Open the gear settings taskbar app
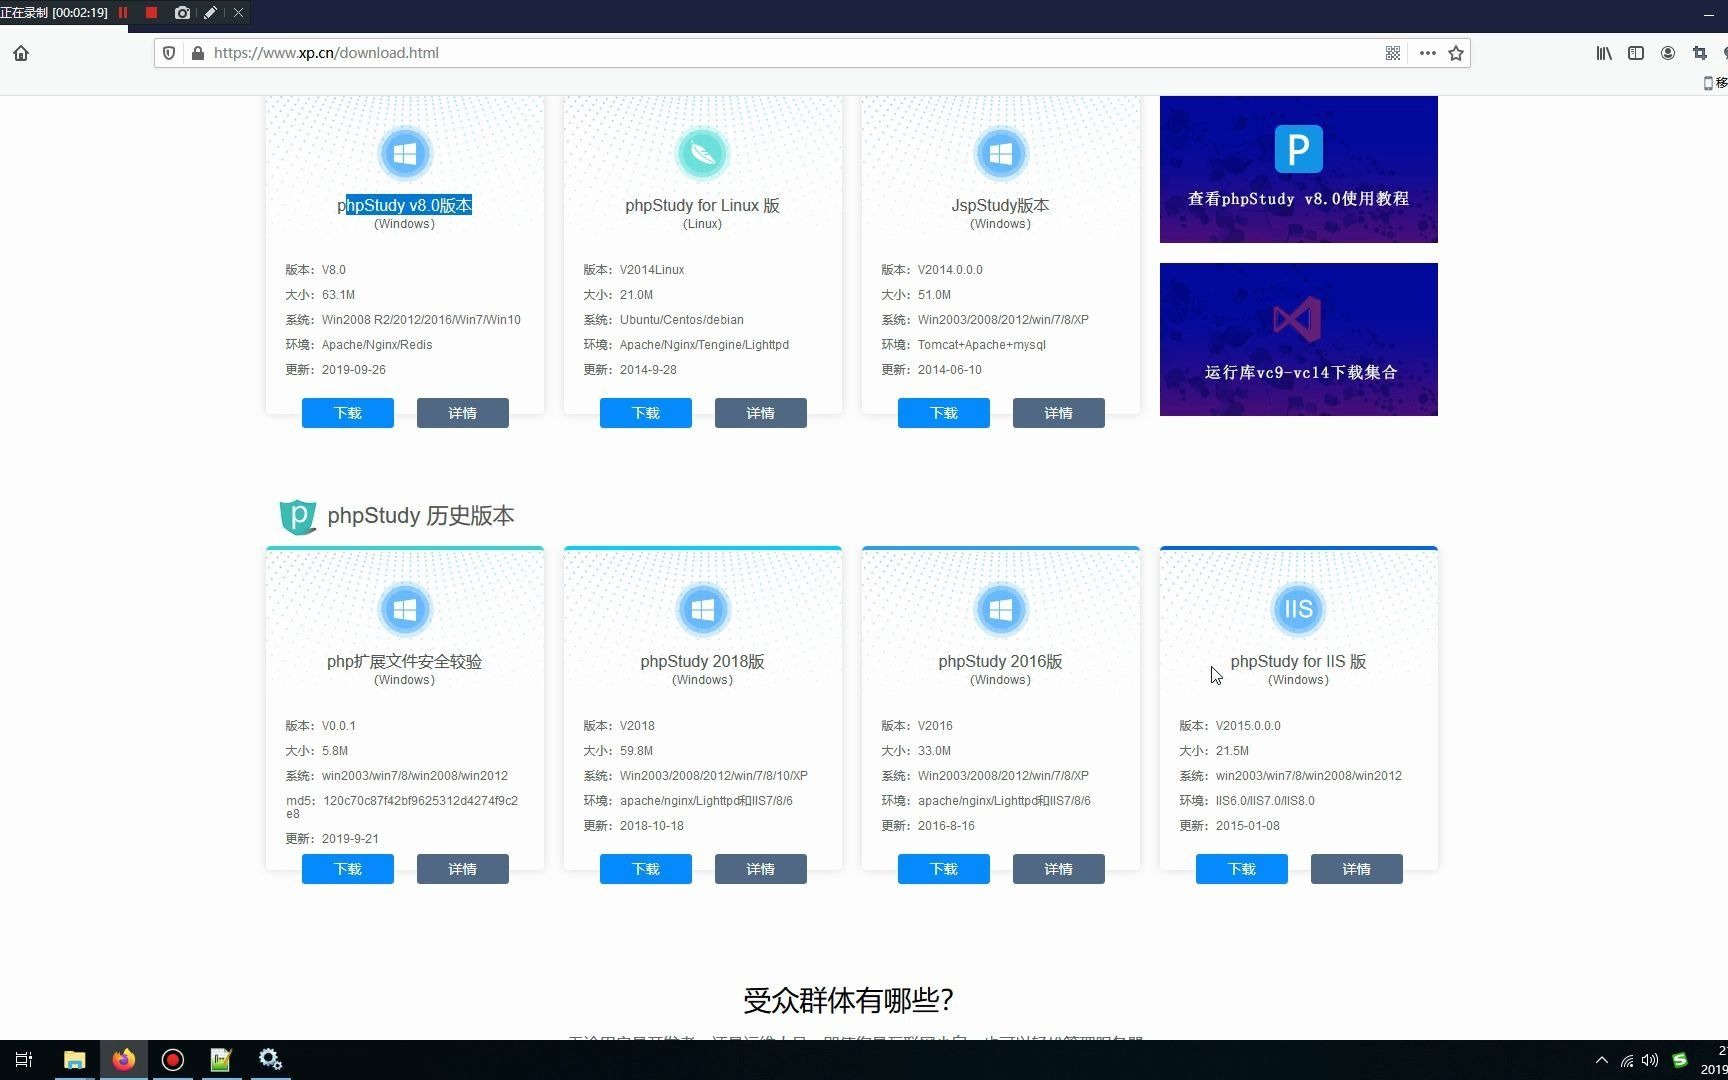This screenshot has width=1728, height=1080. coord(270,1060)
